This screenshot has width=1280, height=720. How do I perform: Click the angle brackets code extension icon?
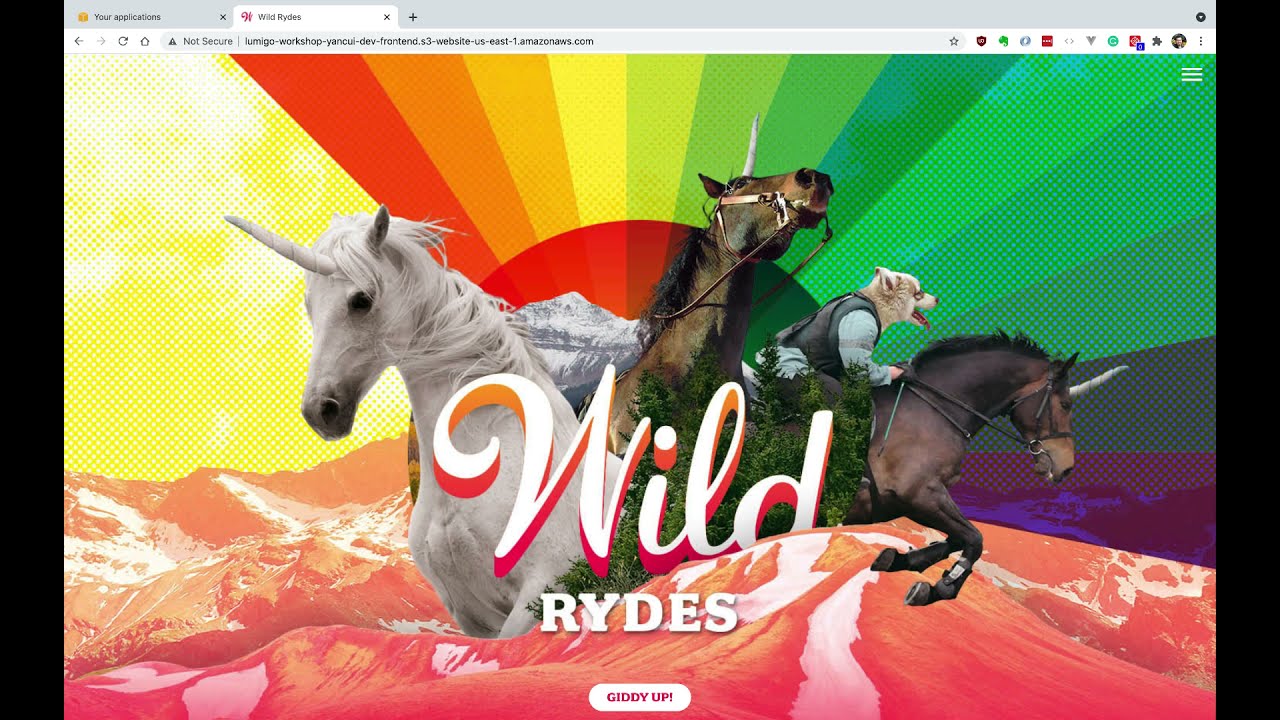pos(1069,41)
